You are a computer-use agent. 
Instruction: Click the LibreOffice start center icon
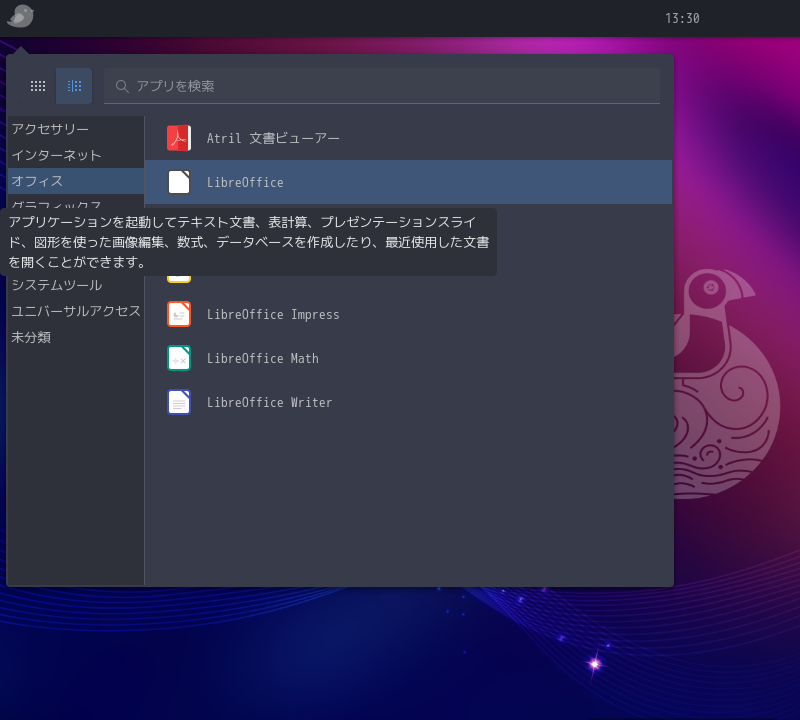(179, 182)
